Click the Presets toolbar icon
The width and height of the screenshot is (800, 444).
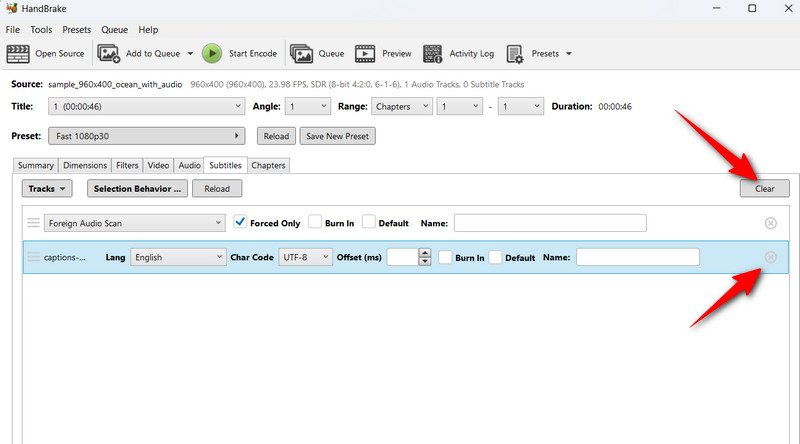coord(515,53)
